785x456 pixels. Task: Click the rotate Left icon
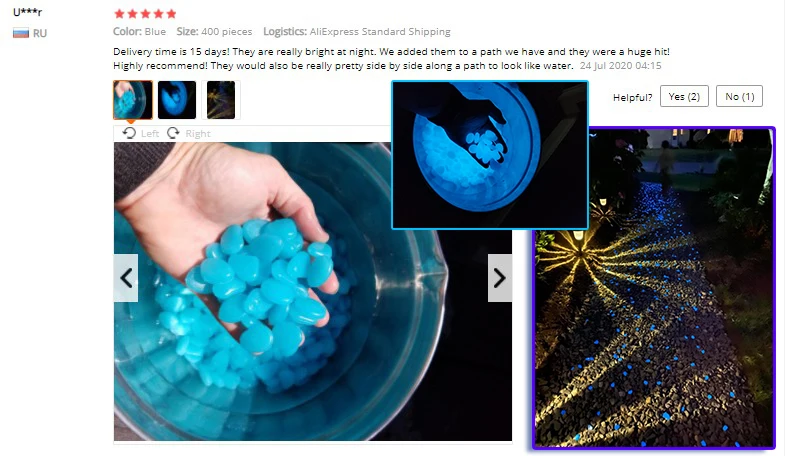pyautogui.click(x=129, y=133)
